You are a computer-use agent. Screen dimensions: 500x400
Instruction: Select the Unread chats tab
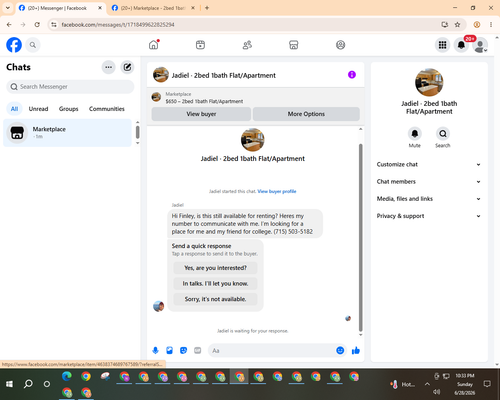pos(38,109)
